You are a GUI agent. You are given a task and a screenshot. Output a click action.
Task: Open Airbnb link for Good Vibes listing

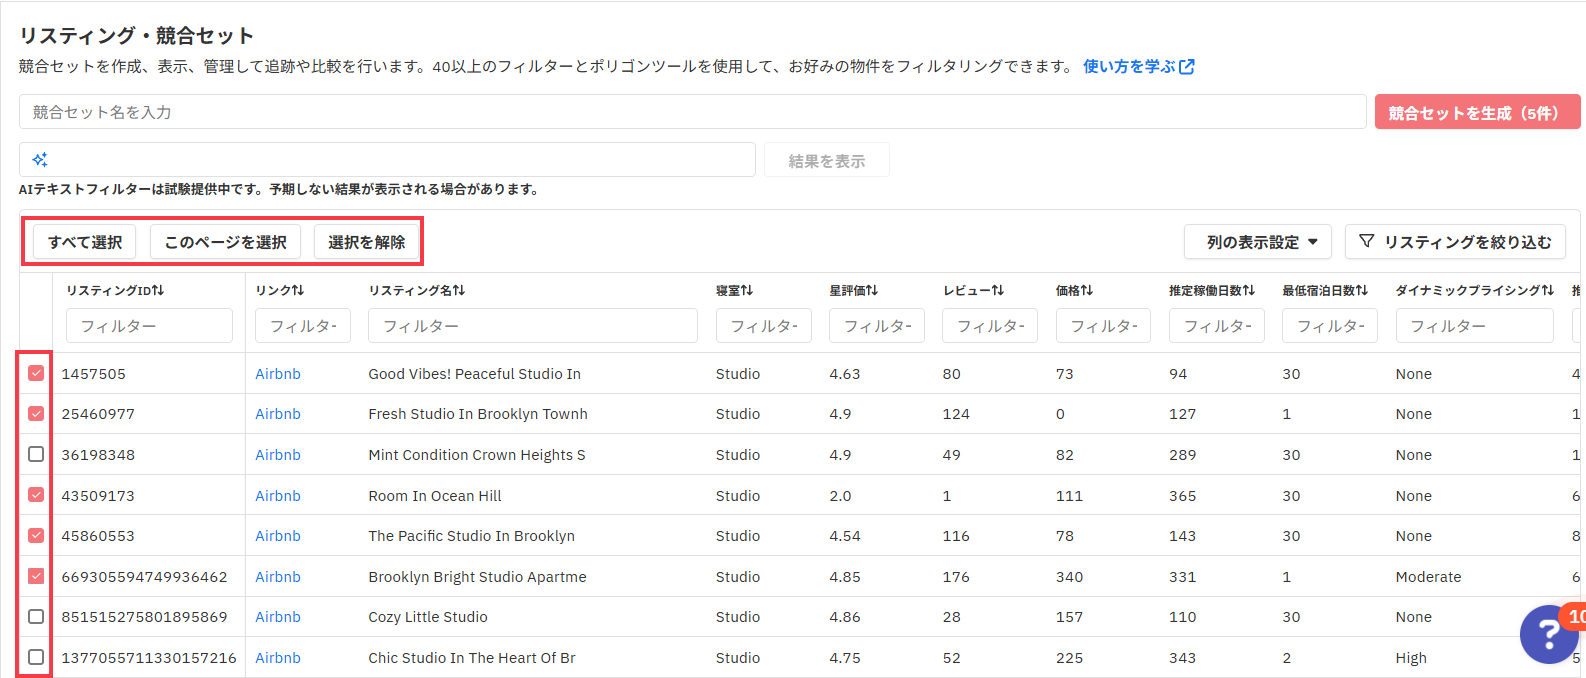point(278,373)
